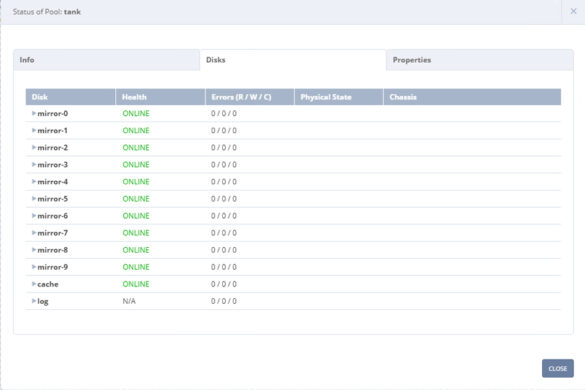Expand the mirror-7 triangle
Image resolution: width=585 pixels, height=390 pixels.
pyautogui.click(x=34, y=233)
